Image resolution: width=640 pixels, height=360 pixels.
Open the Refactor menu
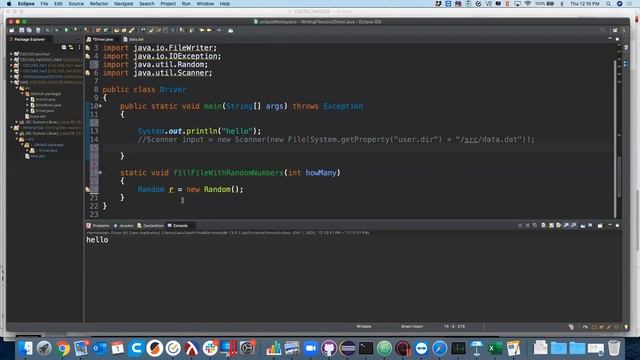click(x=99, y=4)
